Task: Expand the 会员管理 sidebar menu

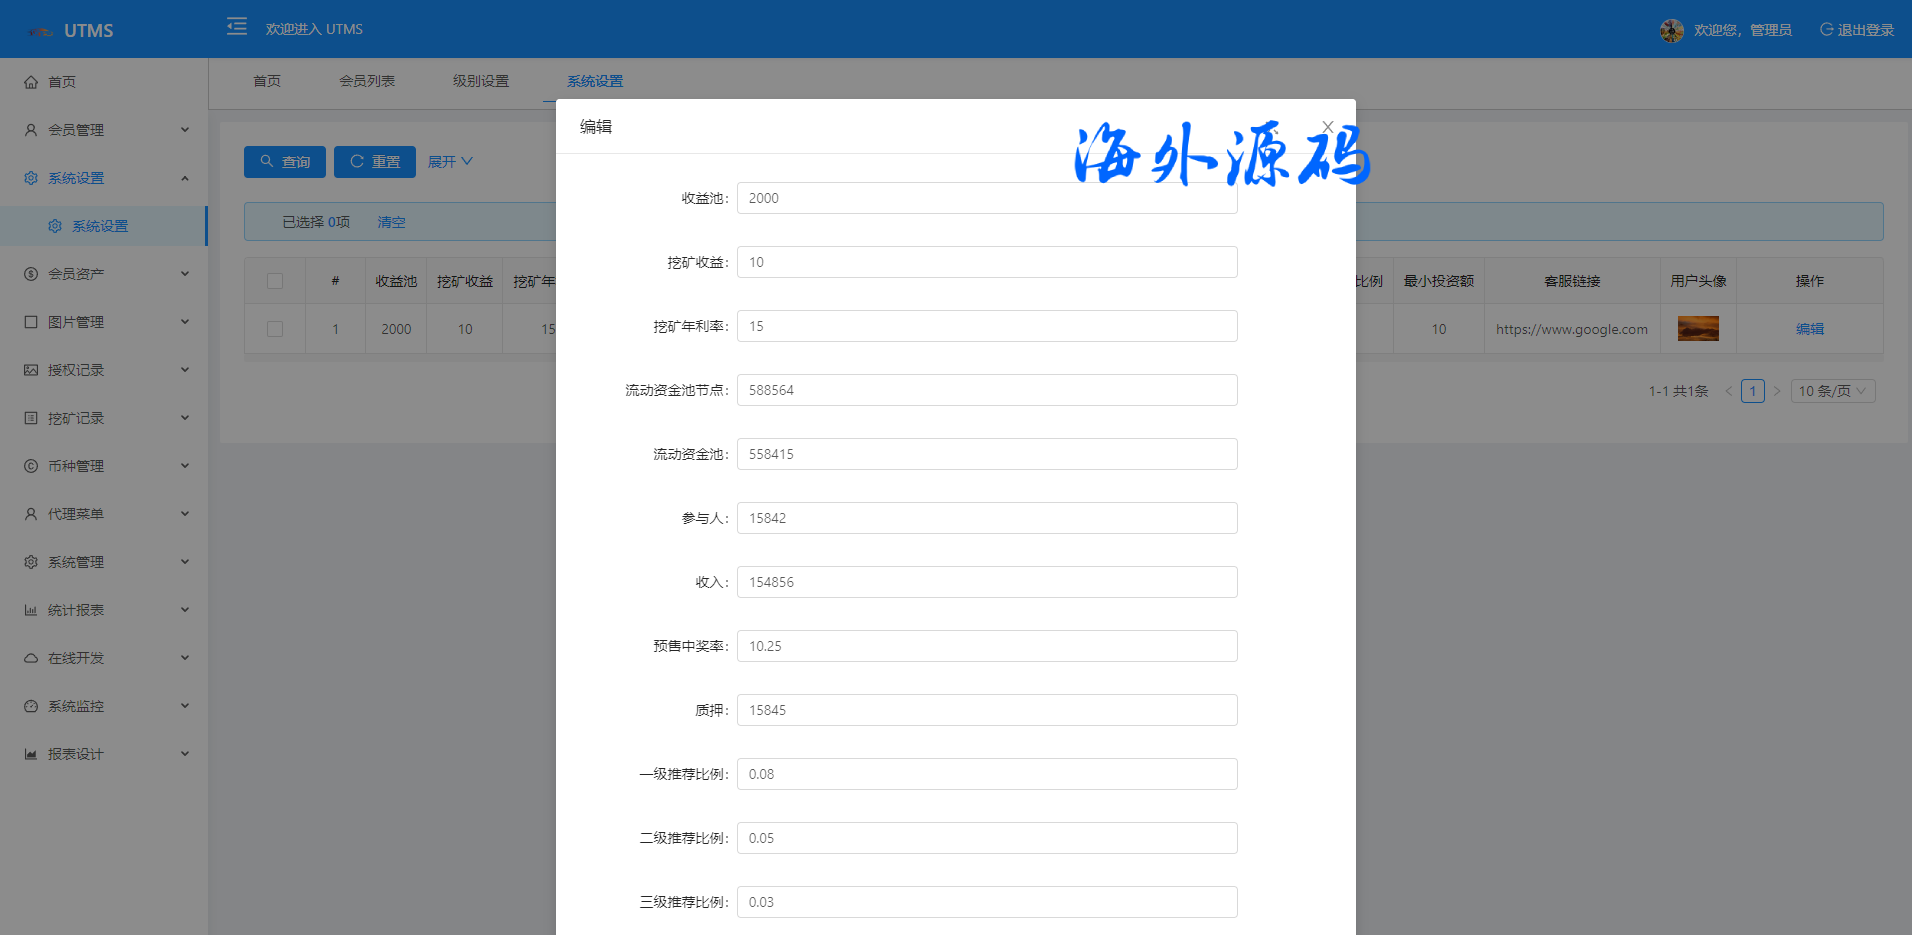Action: 104,130
